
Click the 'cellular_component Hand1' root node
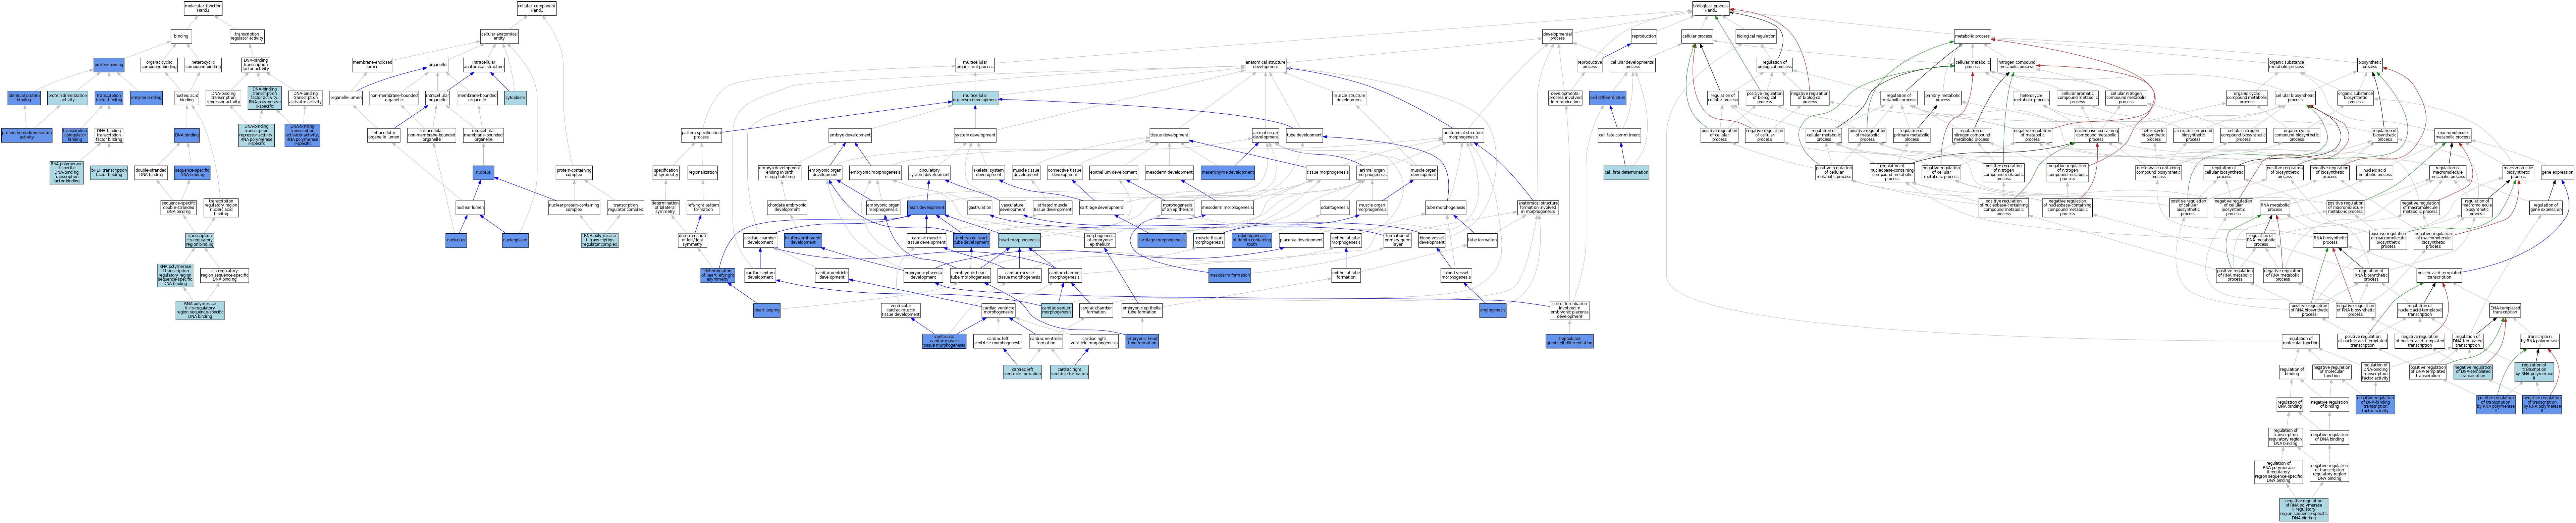(537, 8)
